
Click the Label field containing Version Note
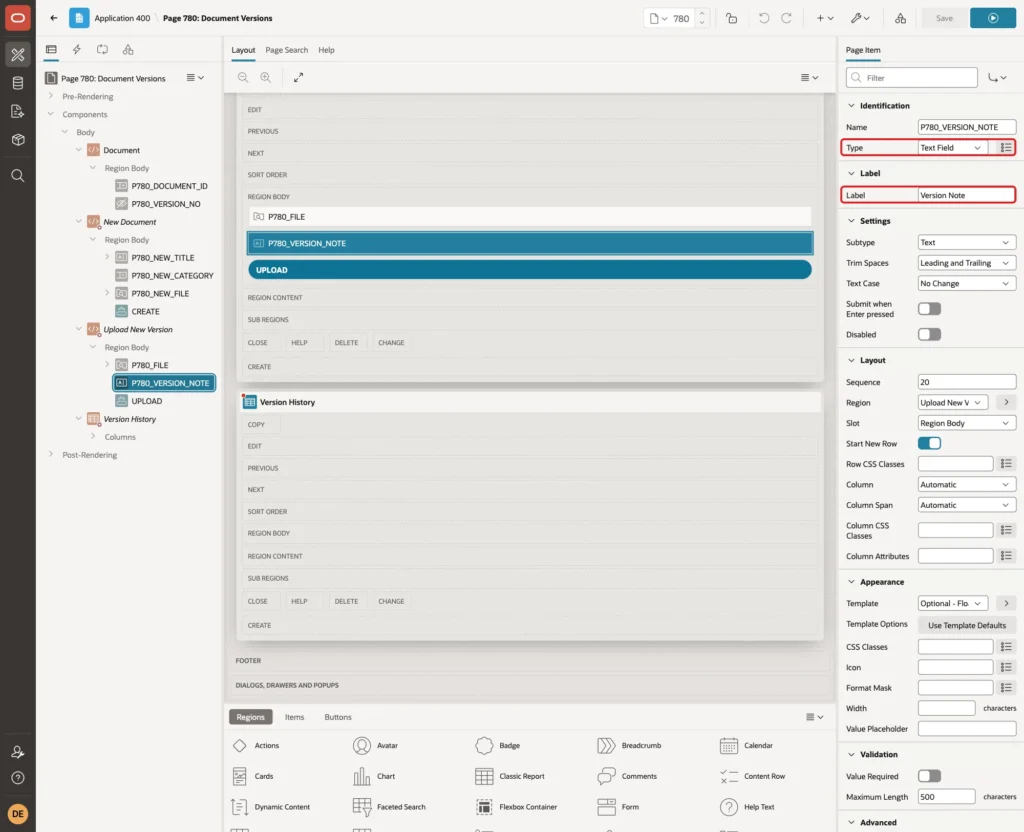click(967, 195)
